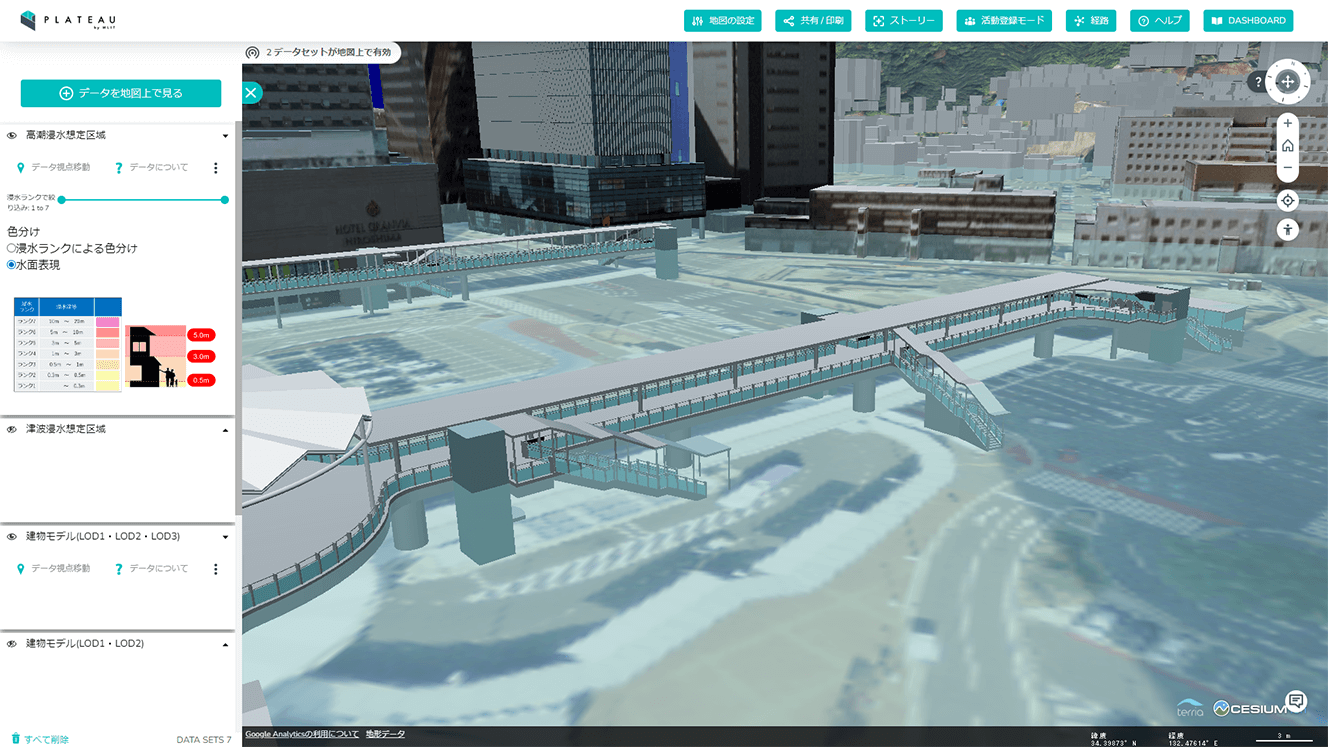Click the Cesium logo
This screenshot has height=747, width=1328.
coord(1250,708)
